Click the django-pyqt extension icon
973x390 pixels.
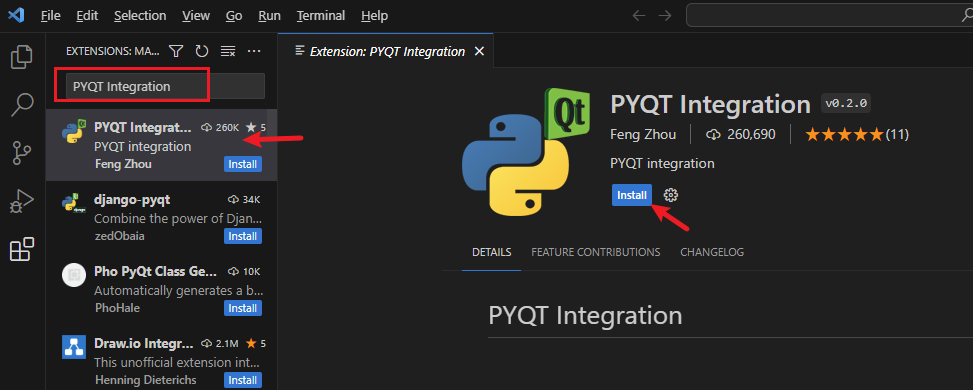(74, 204)
